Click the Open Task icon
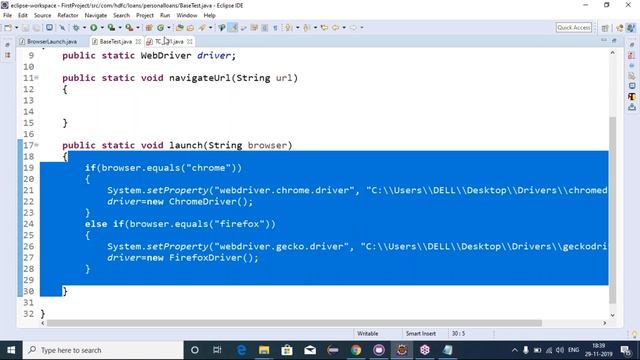The image size is (640, 360). coord(190,28)
